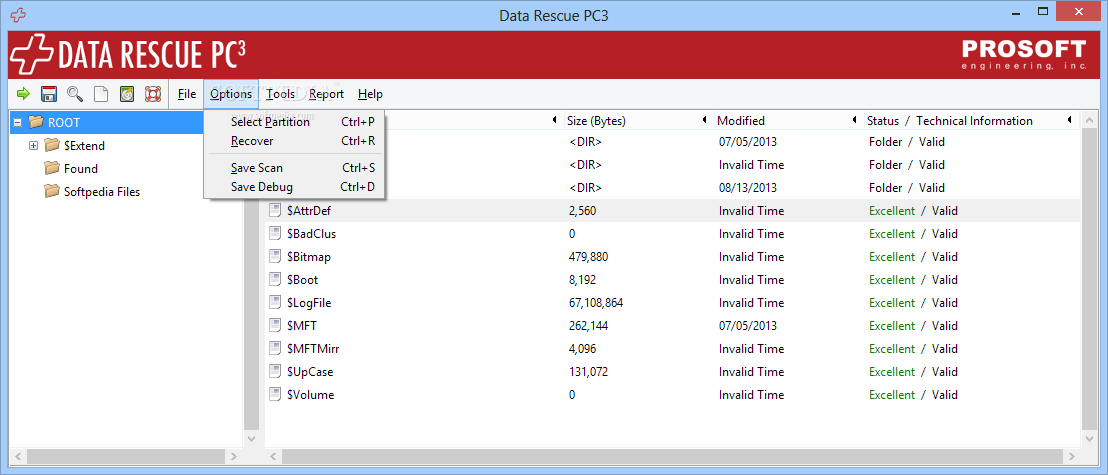Image resolution: width=1108 pixels, height=475 pixels.
Task: Click the Modified column sort arrow
Action: 855,120
